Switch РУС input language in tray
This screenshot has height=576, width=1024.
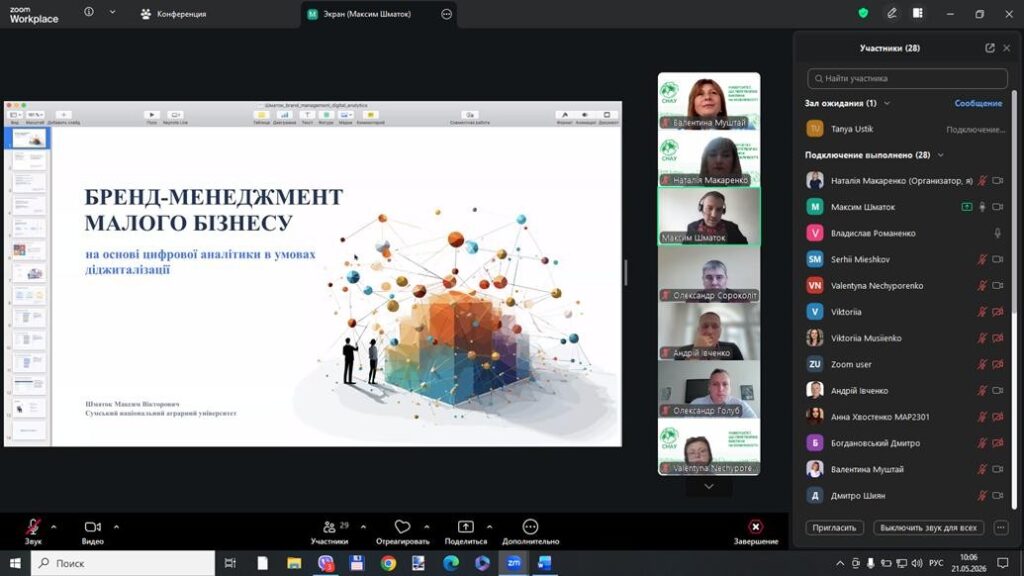coord(936,563)
